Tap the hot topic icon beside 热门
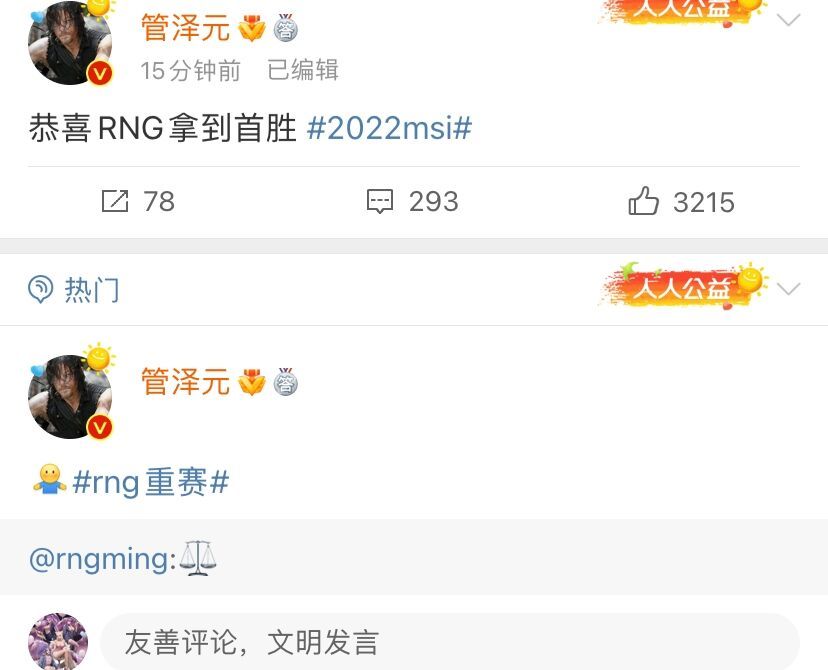Screen dimensions: 828x670 41,289
